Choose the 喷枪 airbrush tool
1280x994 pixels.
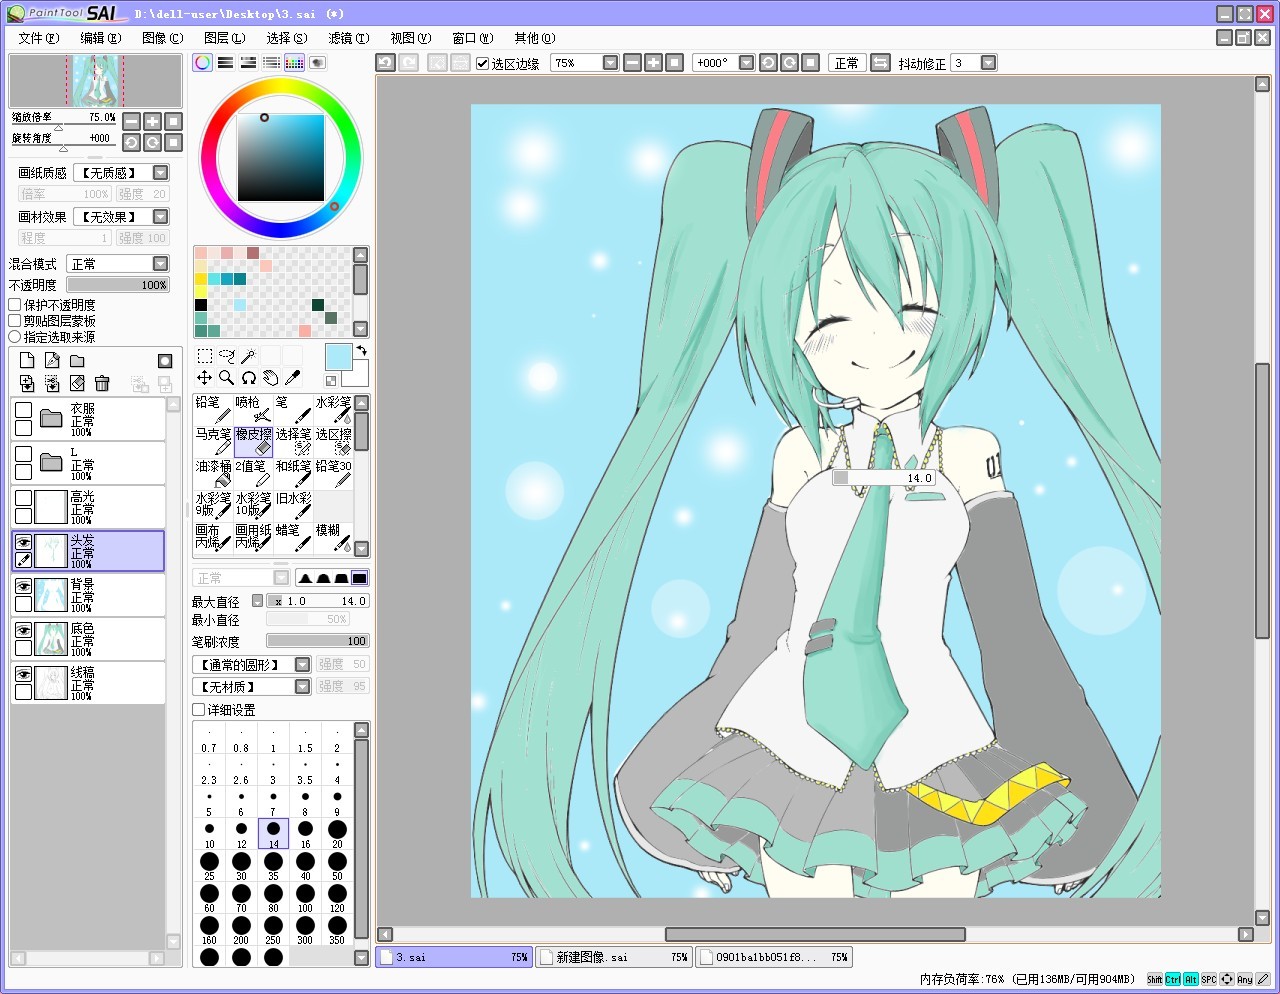point(254,410)
